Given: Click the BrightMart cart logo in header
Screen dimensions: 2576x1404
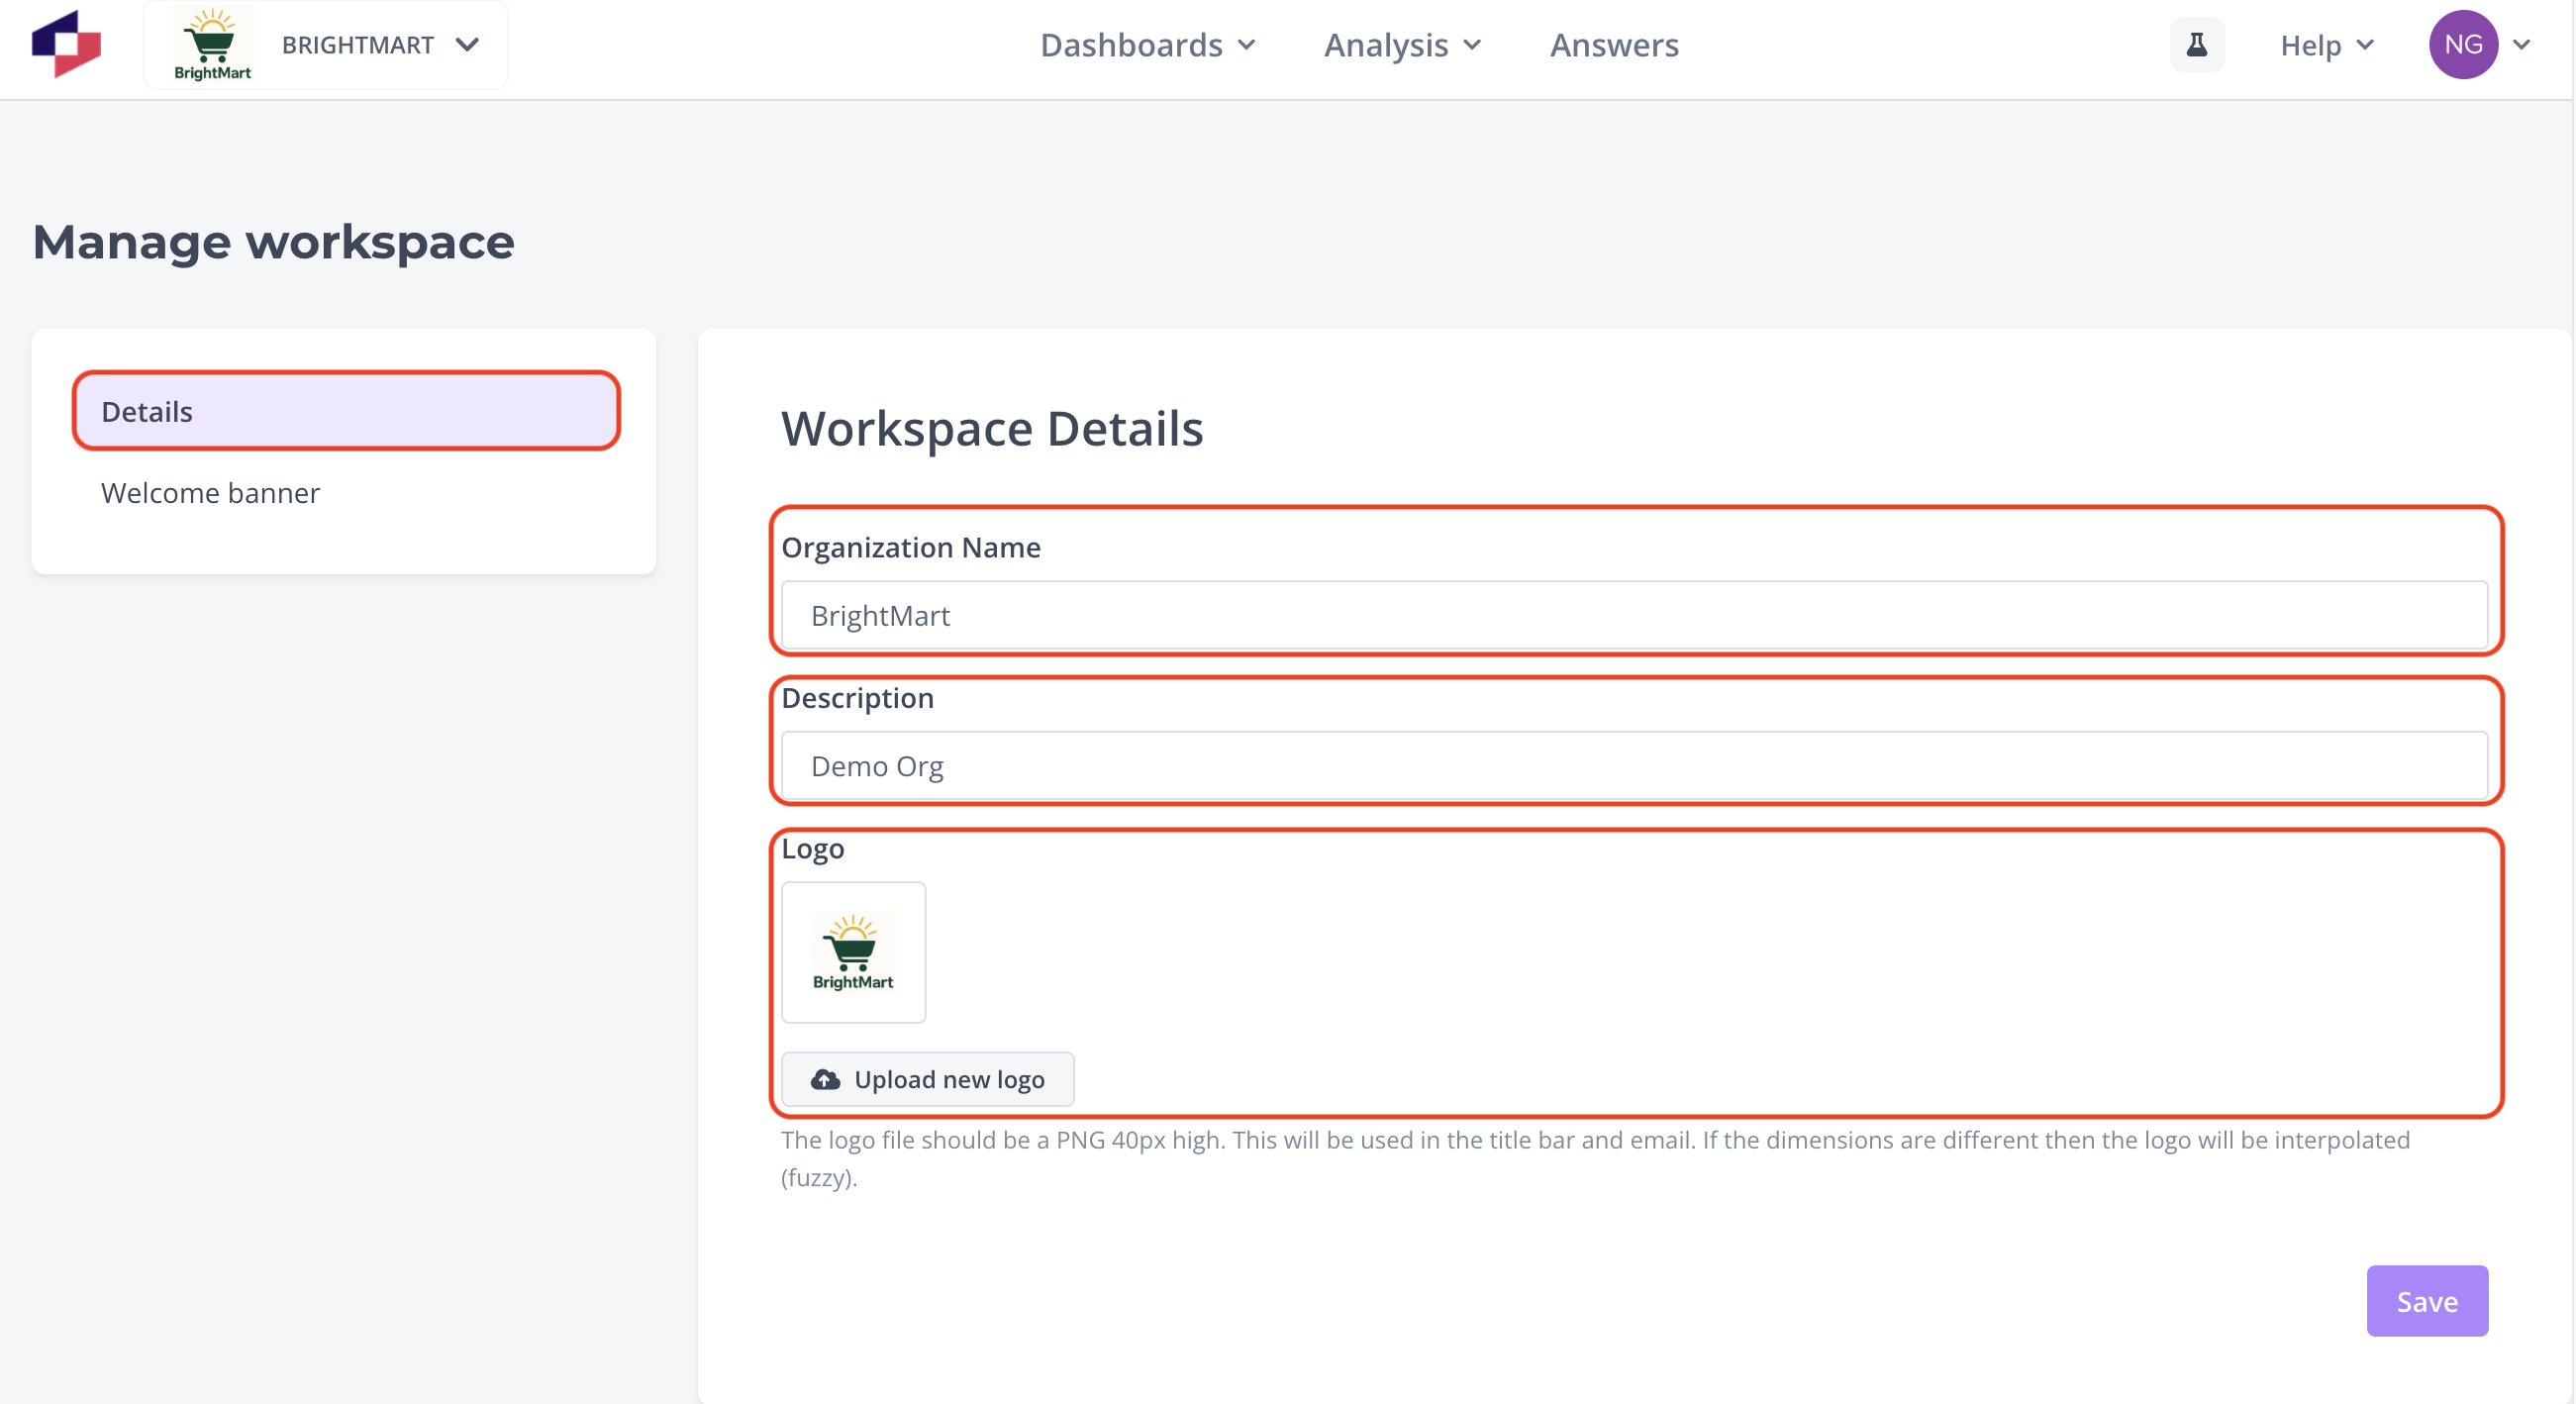Looking at the screenshot, I should [x=212, y=45].
